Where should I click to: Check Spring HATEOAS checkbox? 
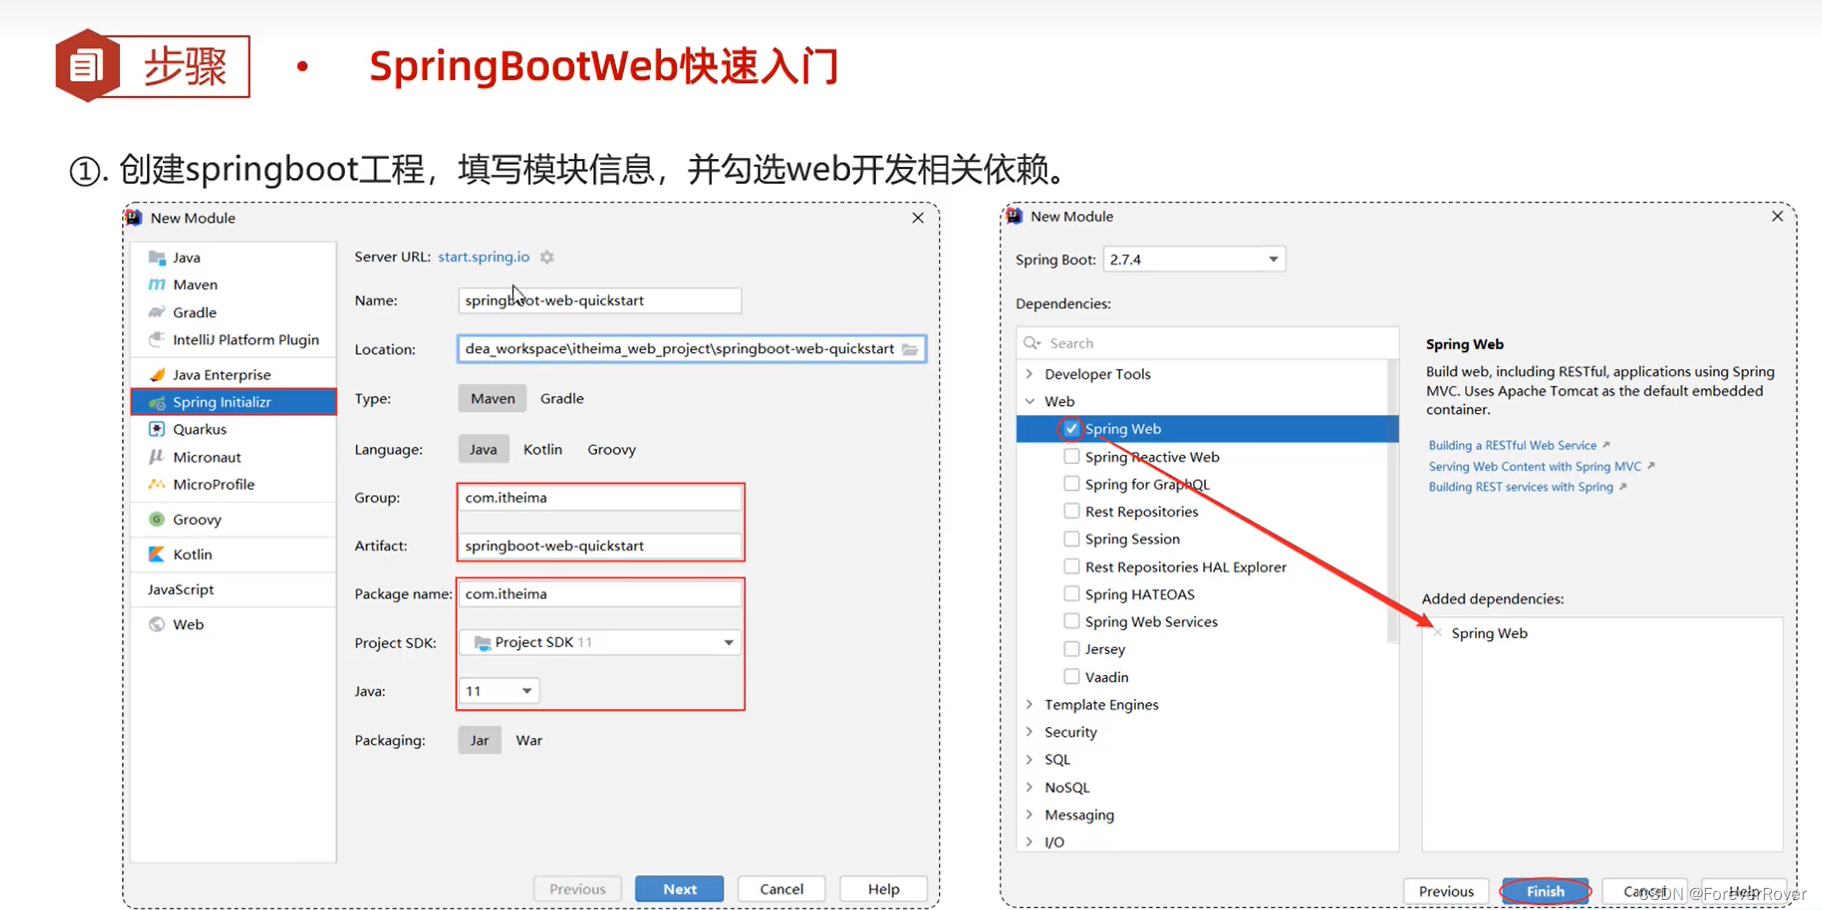[x=1071, y=594]
